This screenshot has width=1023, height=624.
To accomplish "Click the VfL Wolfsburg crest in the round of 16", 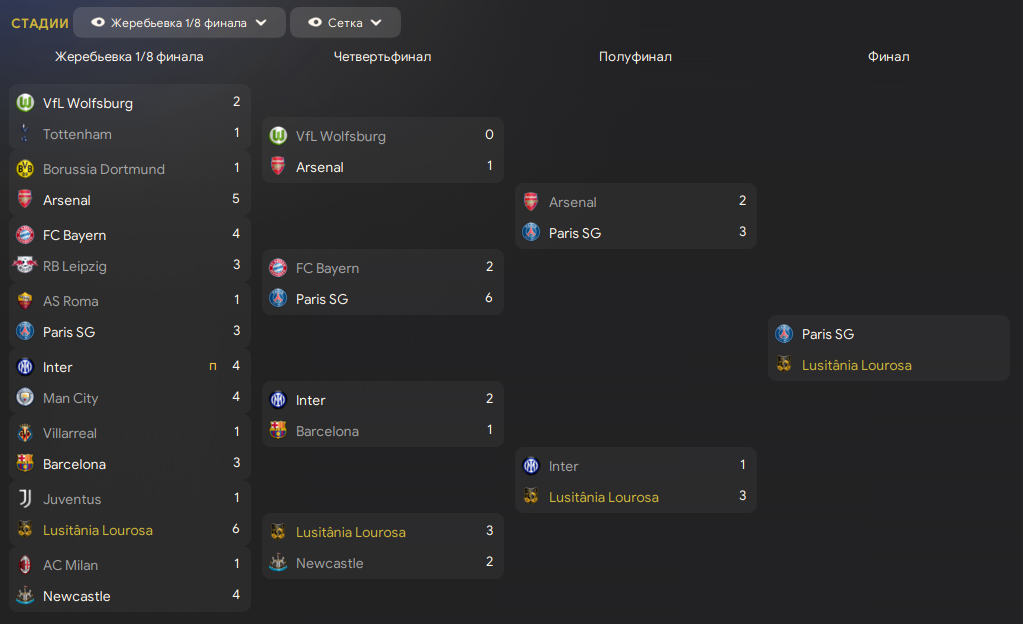I will click(25, 102).
